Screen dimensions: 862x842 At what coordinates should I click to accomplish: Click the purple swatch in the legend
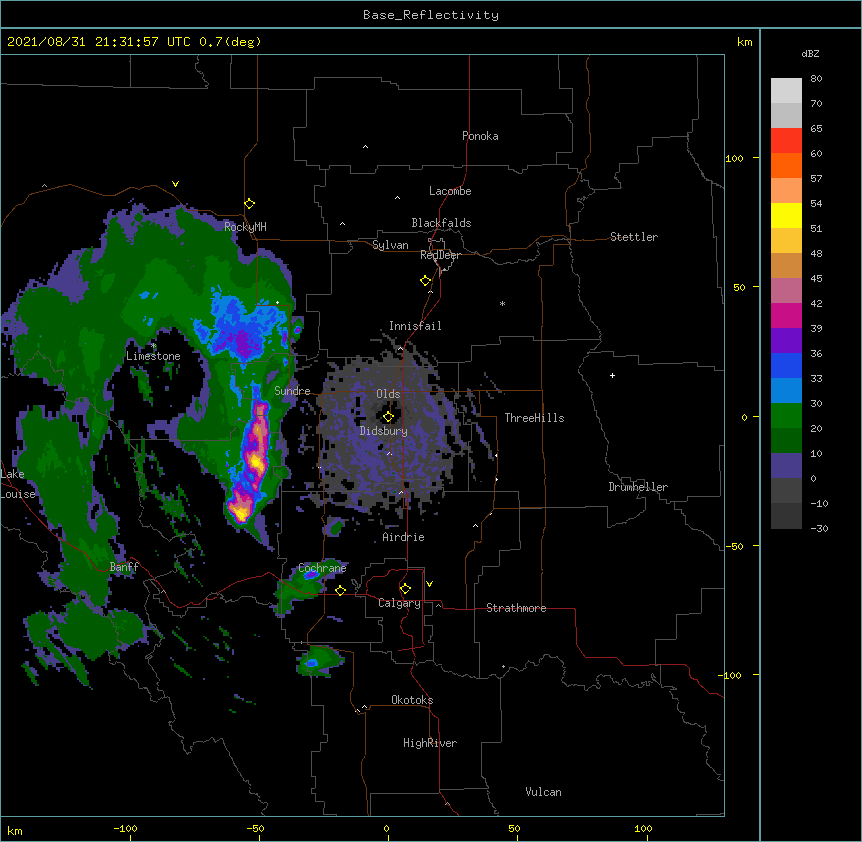pos(786,340)
